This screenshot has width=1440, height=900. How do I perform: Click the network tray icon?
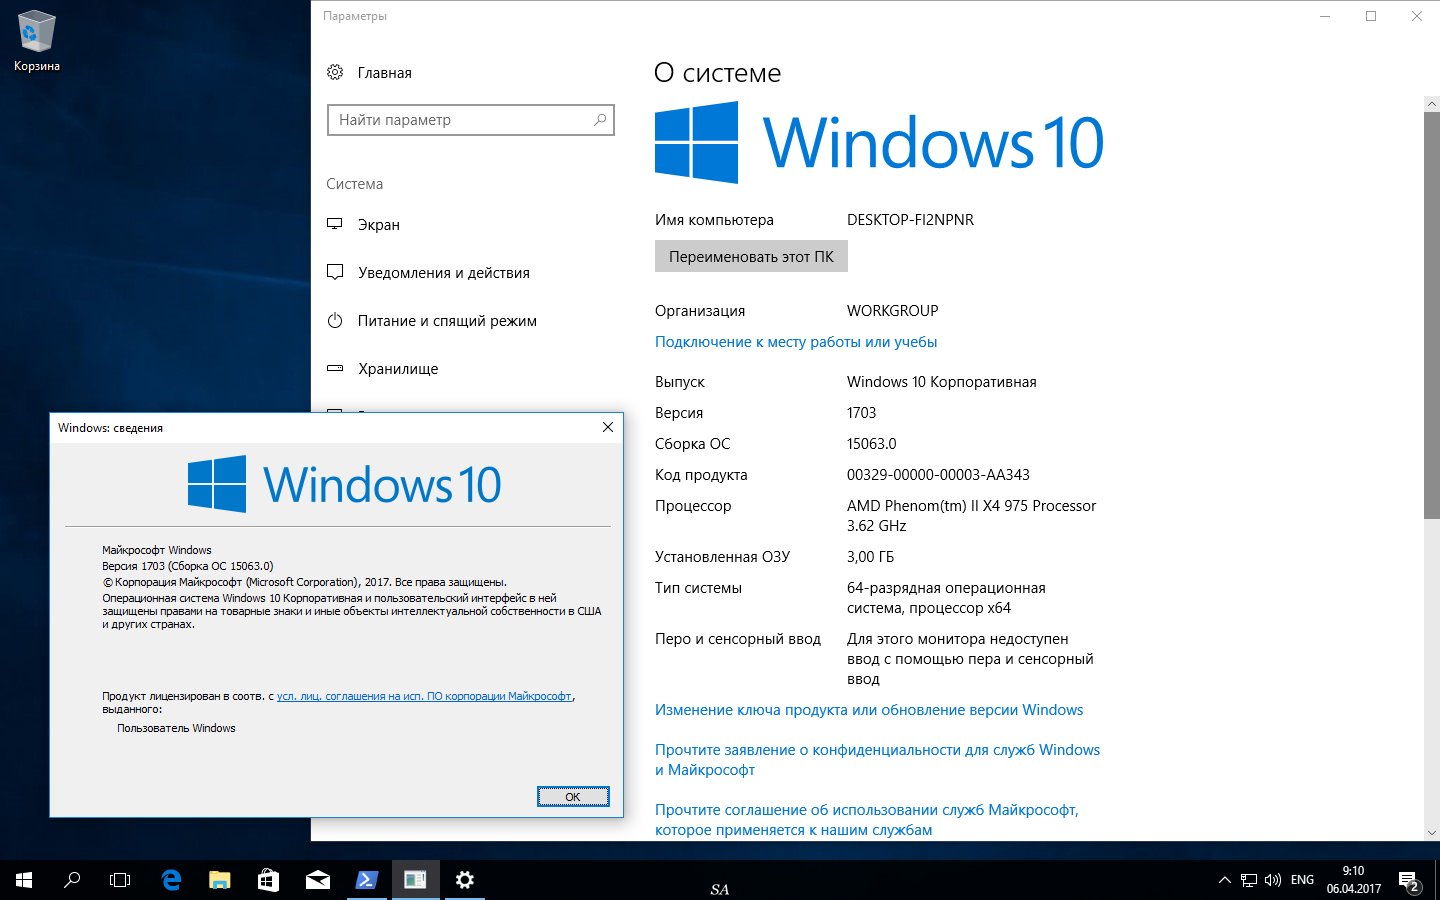coord(1249,880)
